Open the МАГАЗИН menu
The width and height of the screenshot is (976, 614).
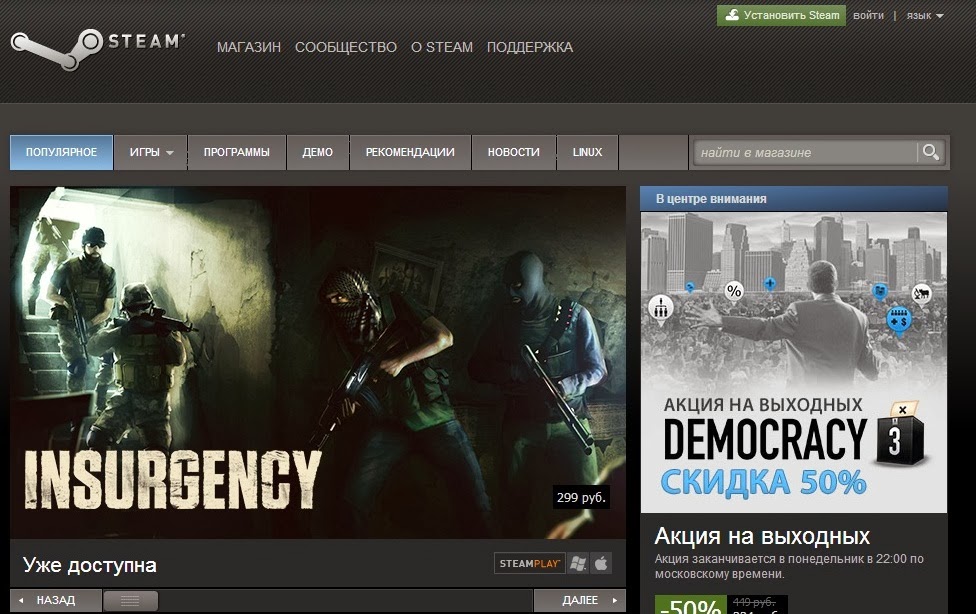(248, 47)
